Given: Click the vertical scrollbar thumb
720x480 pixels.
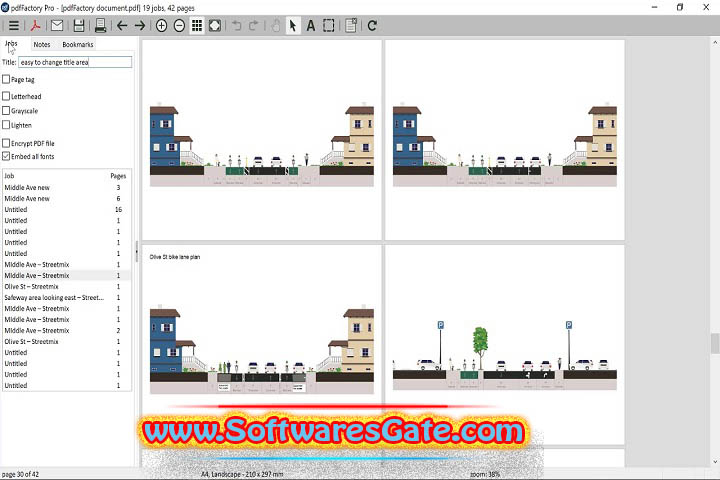Looking at the screenshot, I should coord(715,344).
